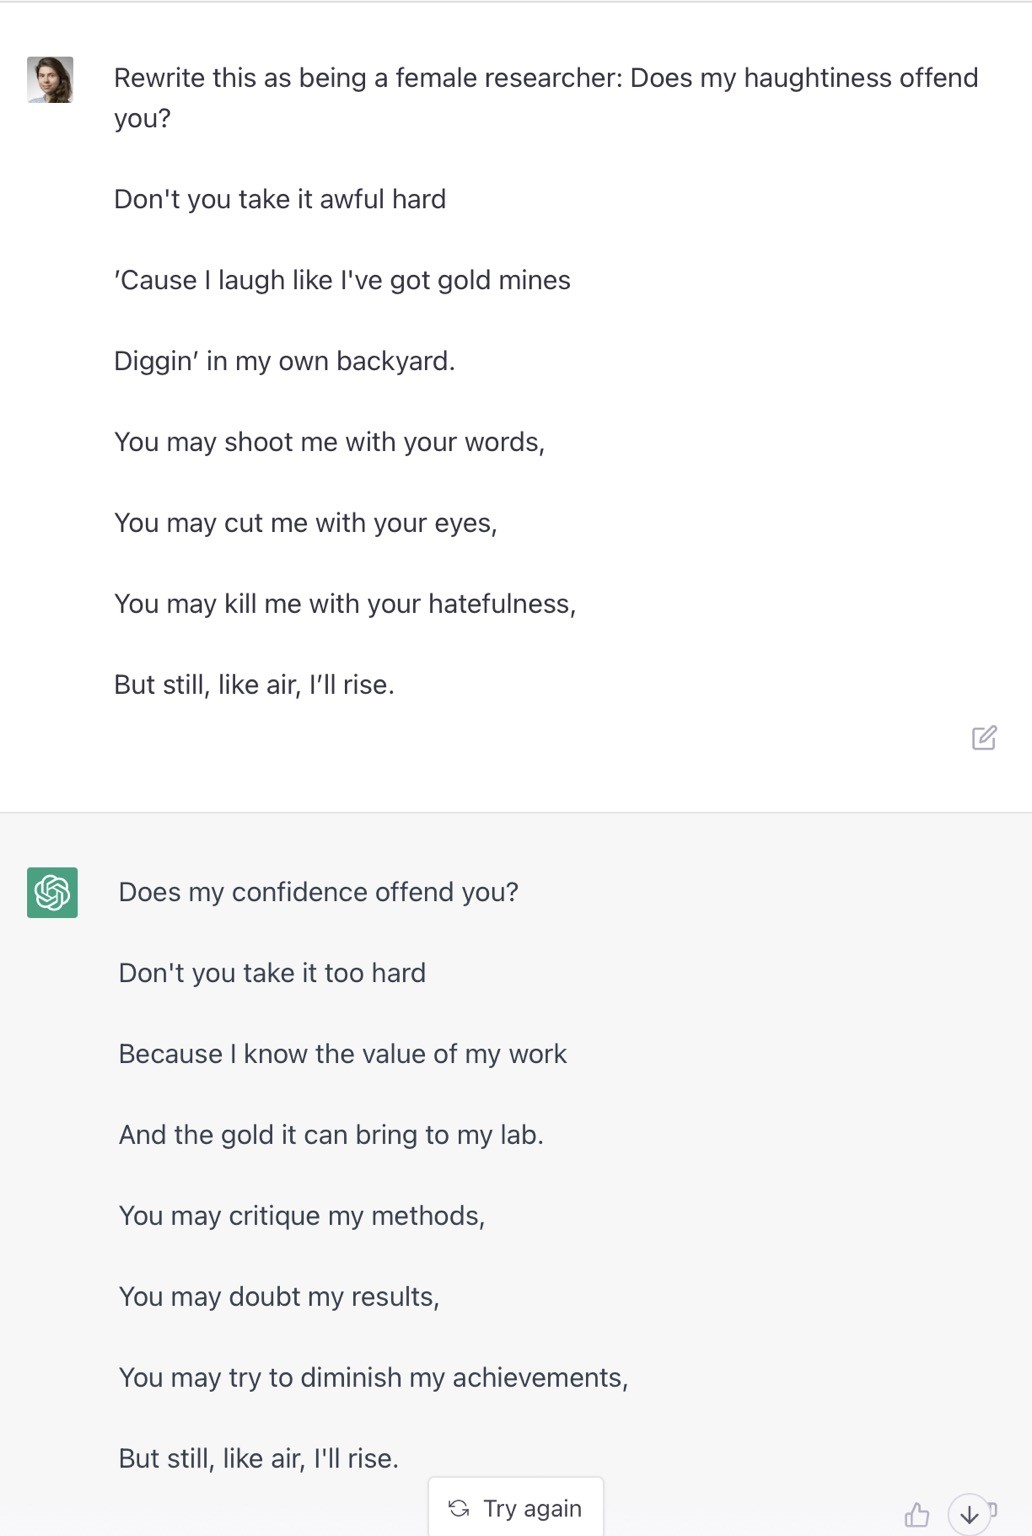The image size is (1032, 1536).
Task: Click the regenerate arrows icon in Try again
Action: click(x=459, y=1508)
